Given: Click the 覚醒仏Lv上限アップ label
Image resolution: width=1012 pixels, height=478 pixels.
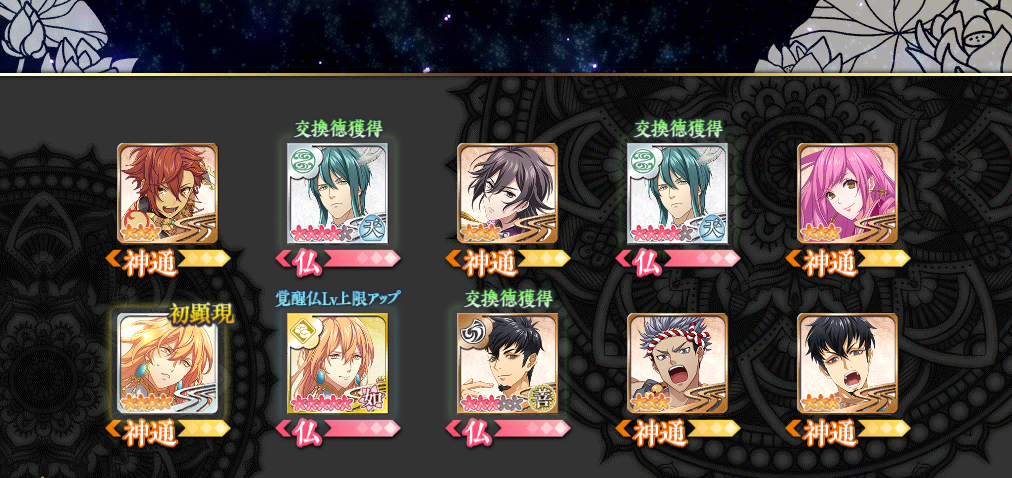Looking at the screenshot, I should [x=338, y=298].
